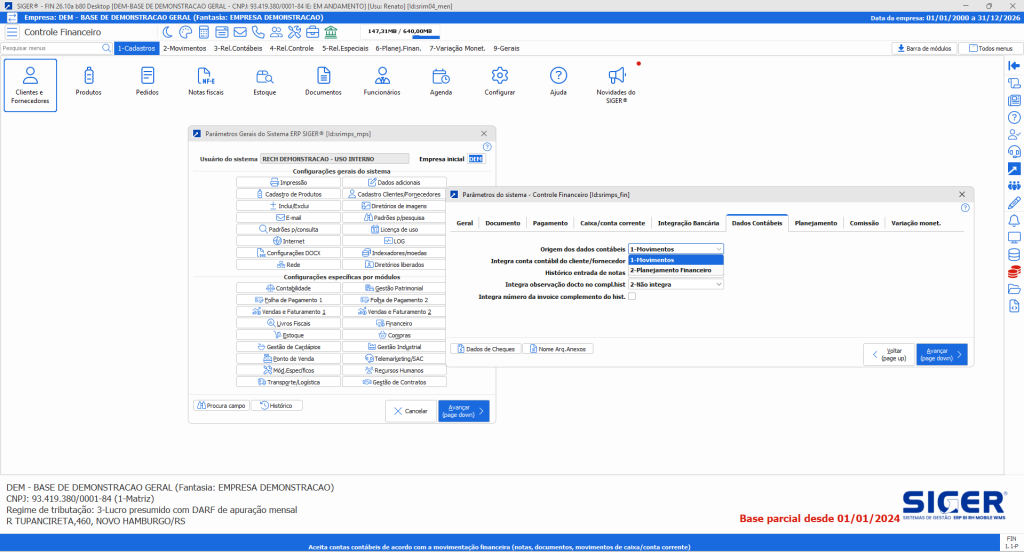Viewport: 1024px width, 552px height.
Task: Click hamburger menu icon beside Controle Financeiro
Action: (x=12, y=32)
